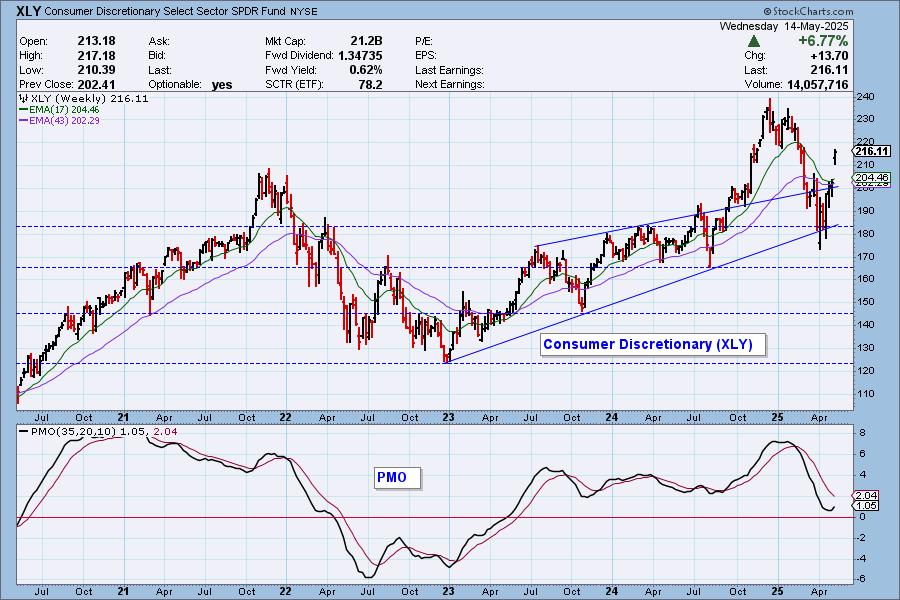Click the 110 label on the price axis

tap(866, 394)
